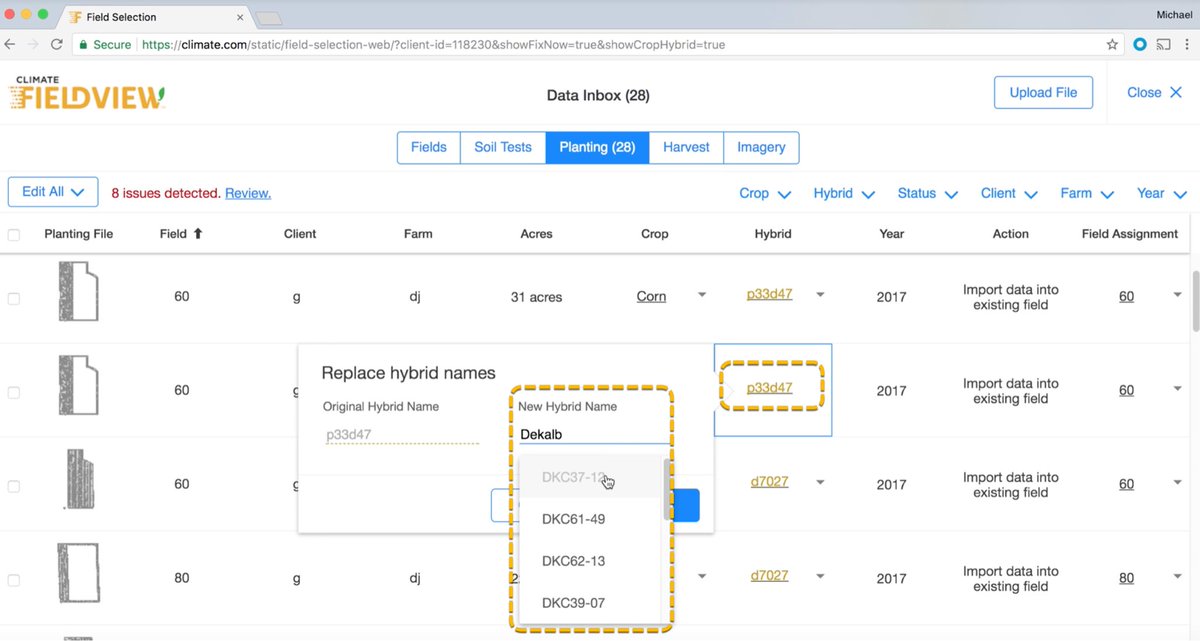Click the third row planting file thumbnail
1200x641 pixels.
coord(78,479)
